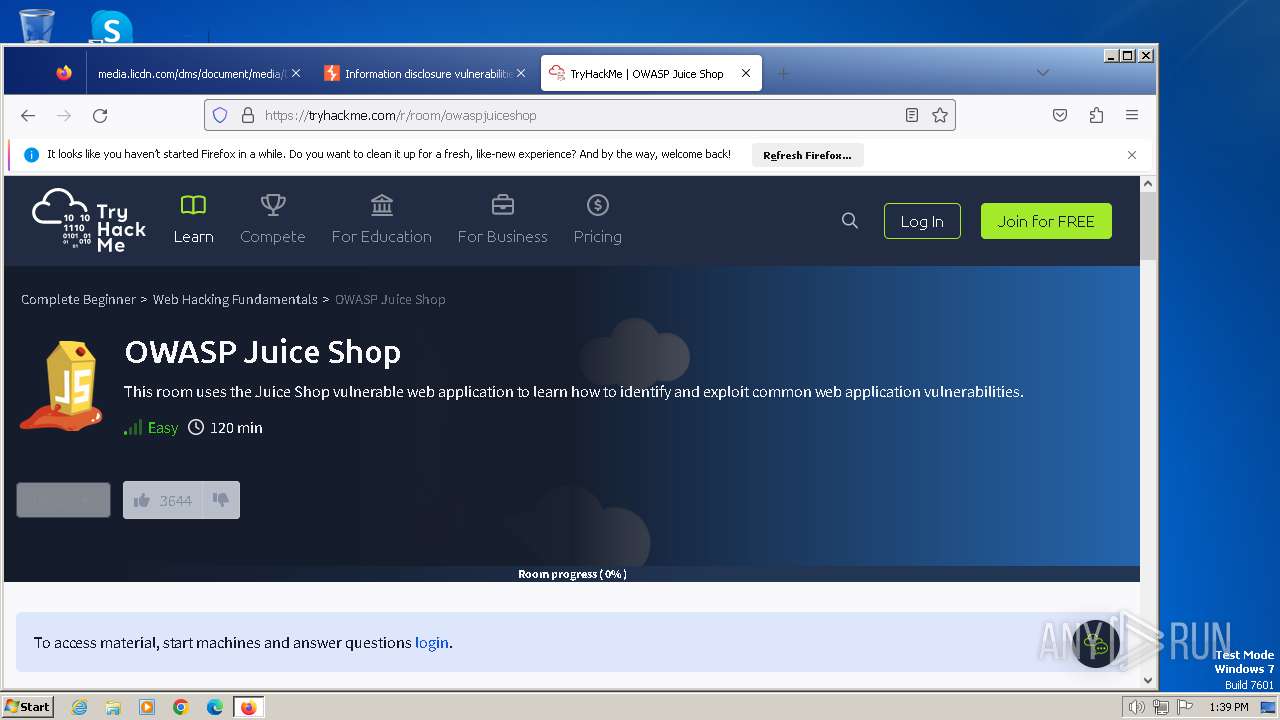Click the login link in the notice
Screen dimensions: 1280x720
click(x=432, y=643)
